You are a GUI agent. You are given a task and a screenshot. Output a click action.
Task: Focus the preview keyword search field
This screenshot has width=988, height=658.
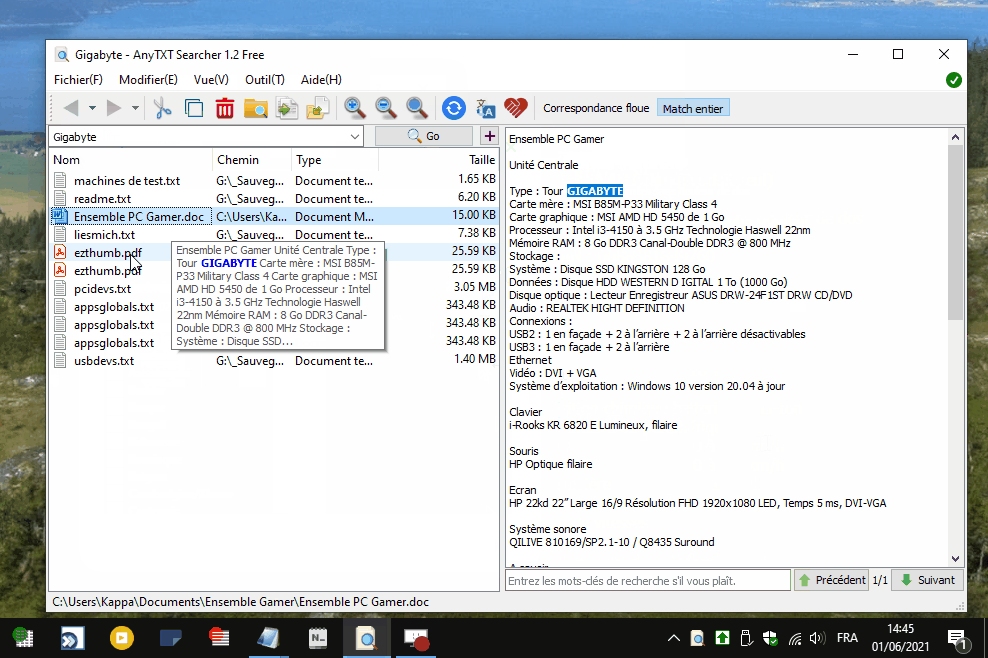tap(648, 580)
